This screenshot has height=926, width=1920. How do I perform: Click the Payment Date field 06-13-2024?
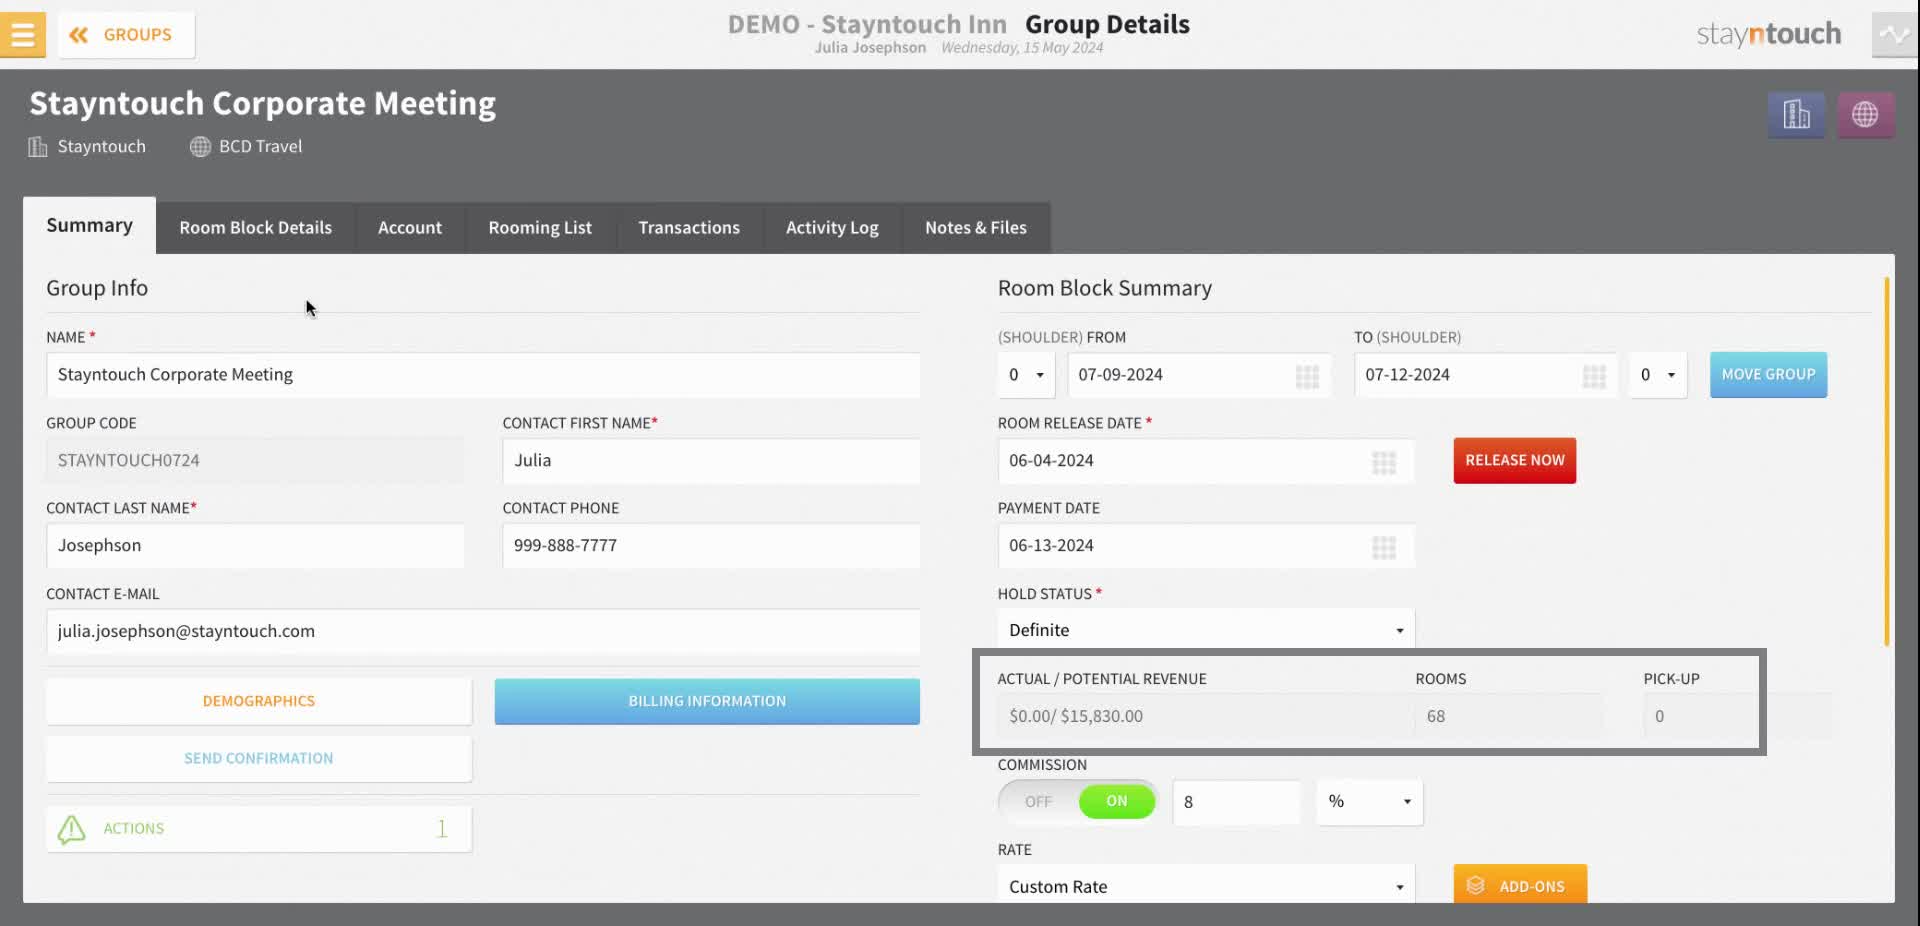tap(1206, 546)
